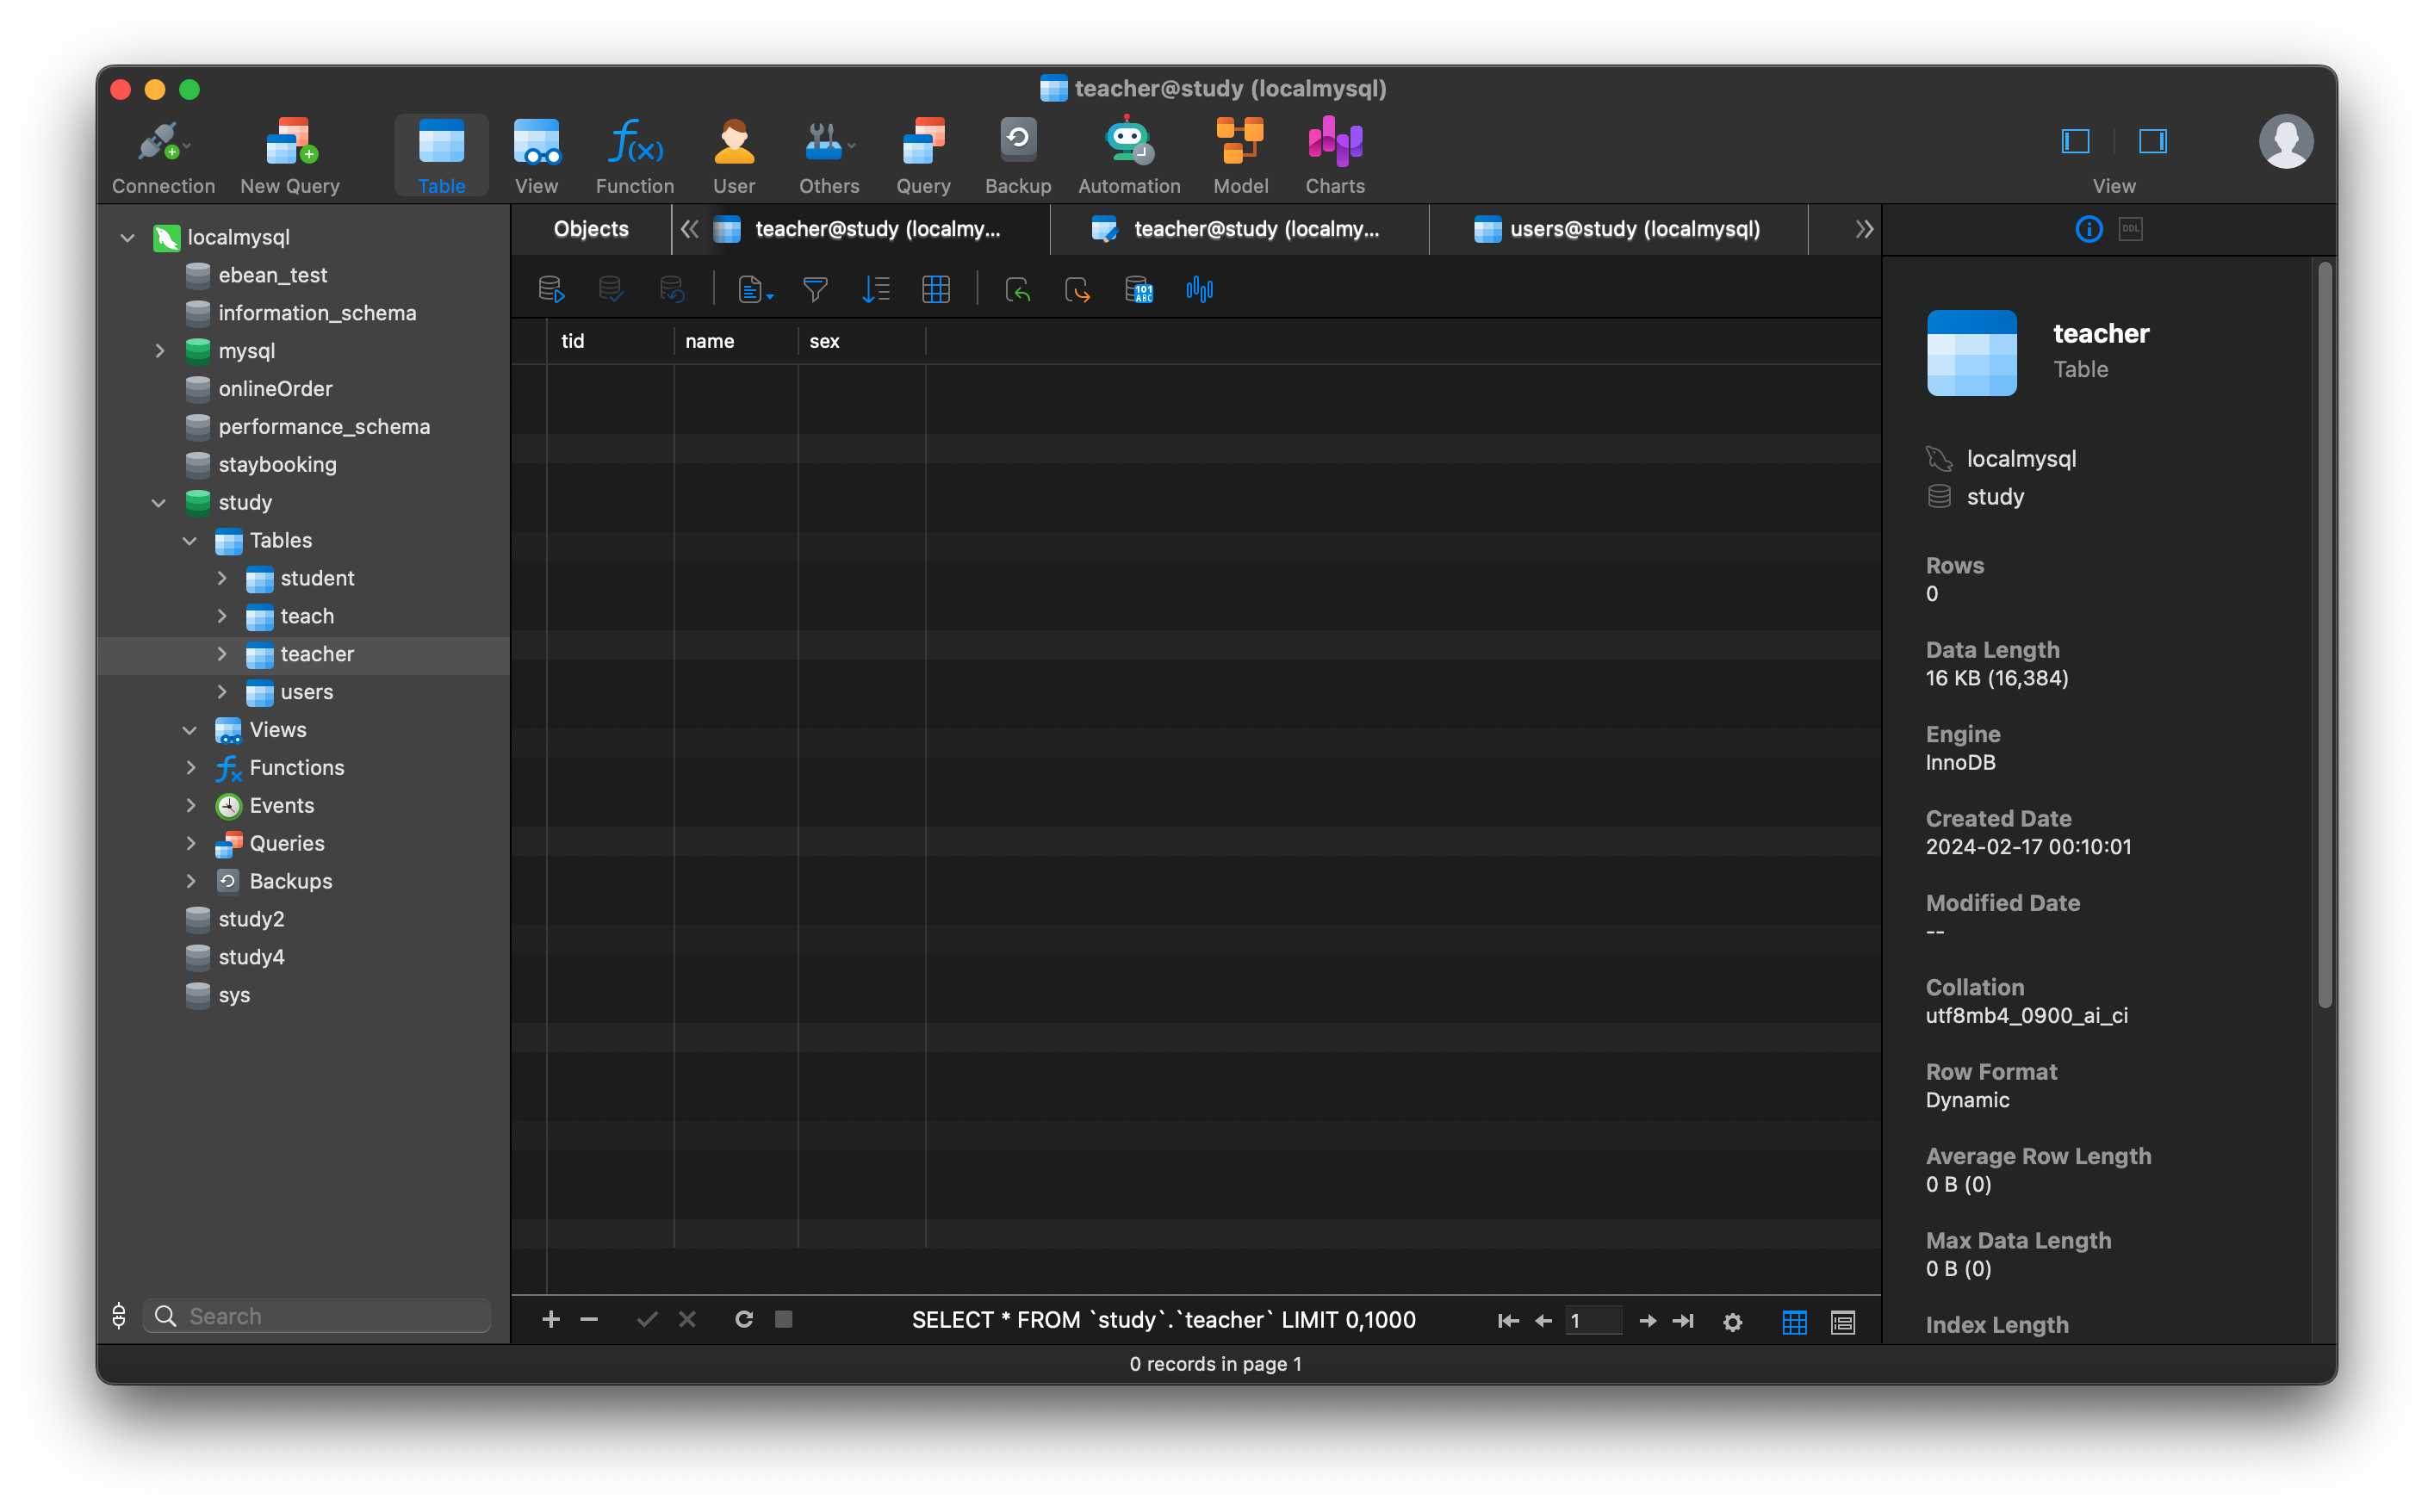The image size is (2434, 1512).
Task: Open the Automation tool
Action: click(1128, 155)
